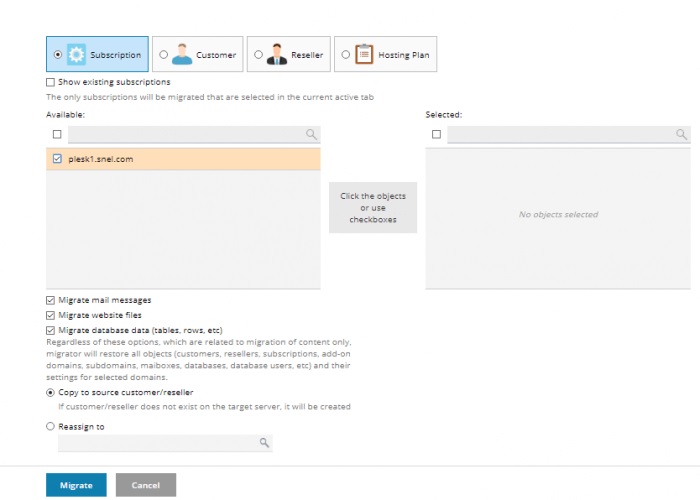Uncheck Migrate mail messages
This screenshot has height=500, width=700.
click(50, 300)
